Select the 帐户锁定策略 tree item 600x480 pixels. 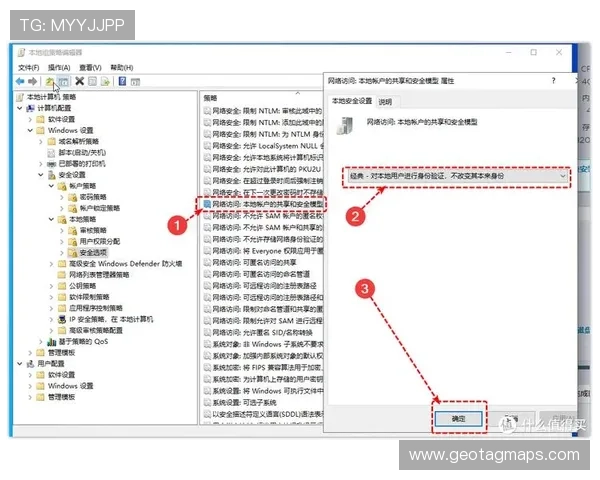click(x=100, y=209)
